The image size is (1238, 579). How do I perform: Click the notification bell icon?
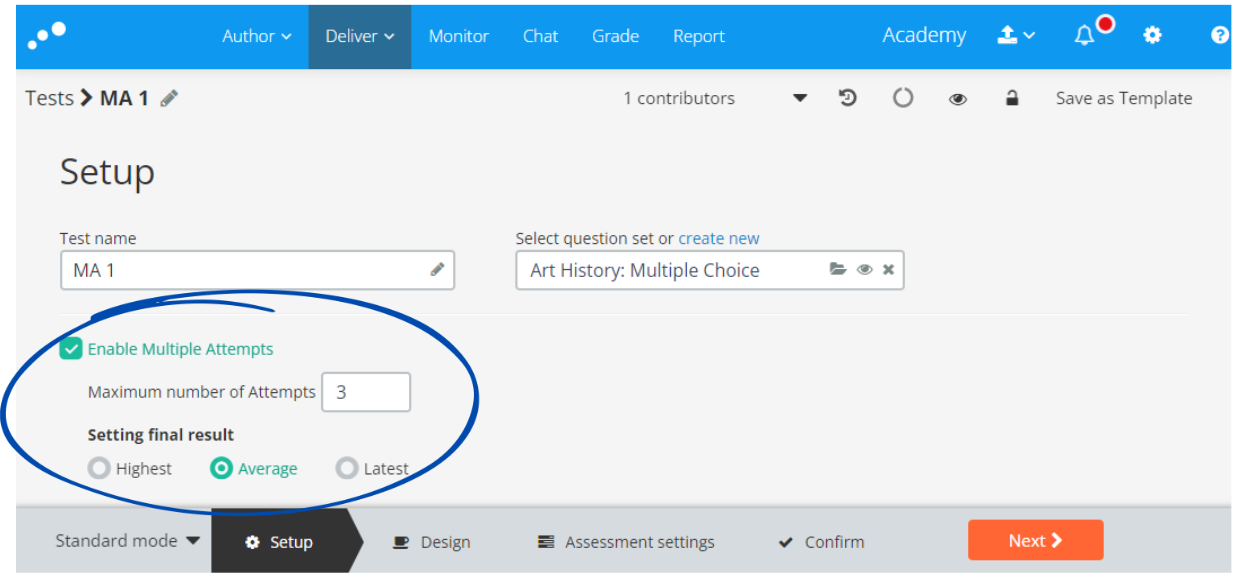(x=1085, y=36)
